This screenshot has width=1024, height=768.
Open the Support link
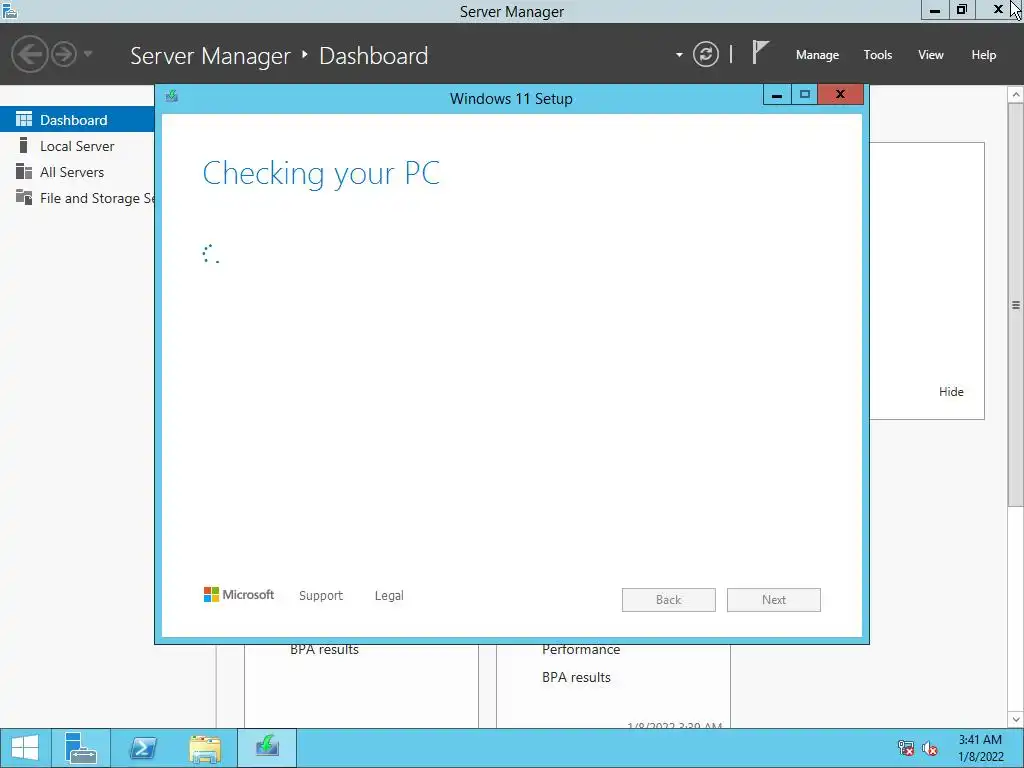pos(321,596)
